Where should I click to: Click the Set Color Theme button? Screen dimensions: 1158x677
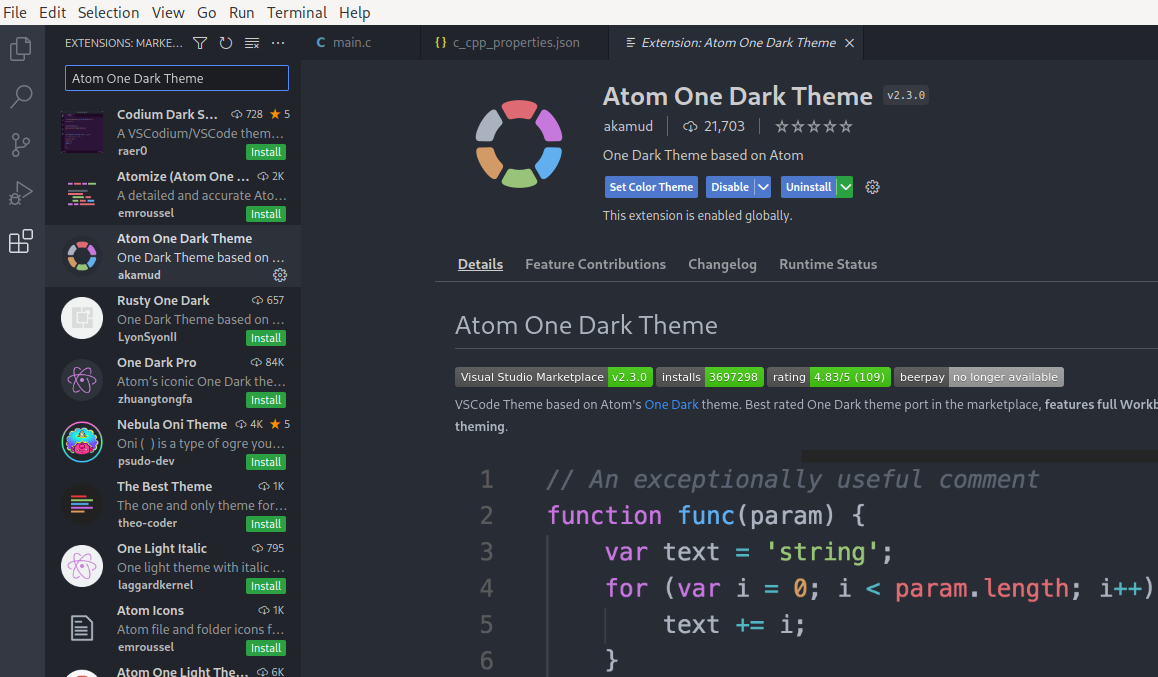tap(651, 187)
